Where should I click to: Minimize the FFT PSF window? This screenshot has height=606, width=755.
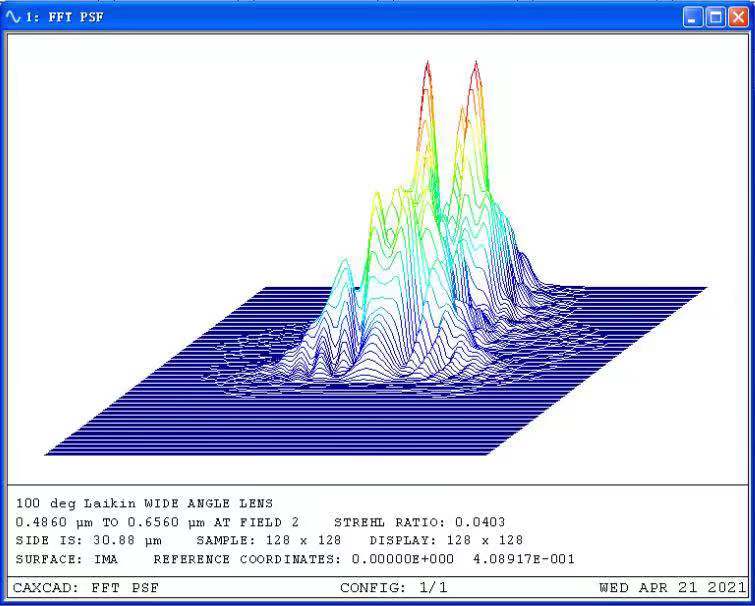693,18
